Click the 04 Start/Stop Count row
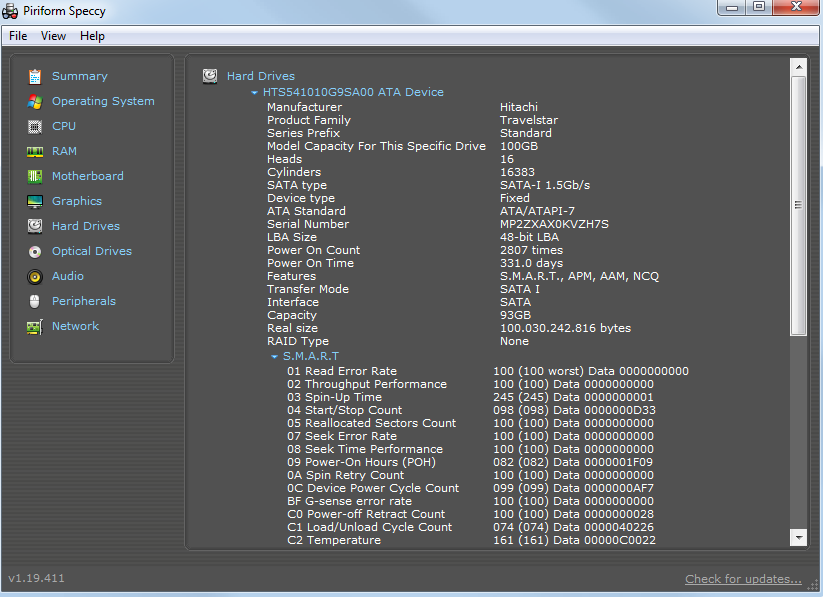 (x=472, y=410)
